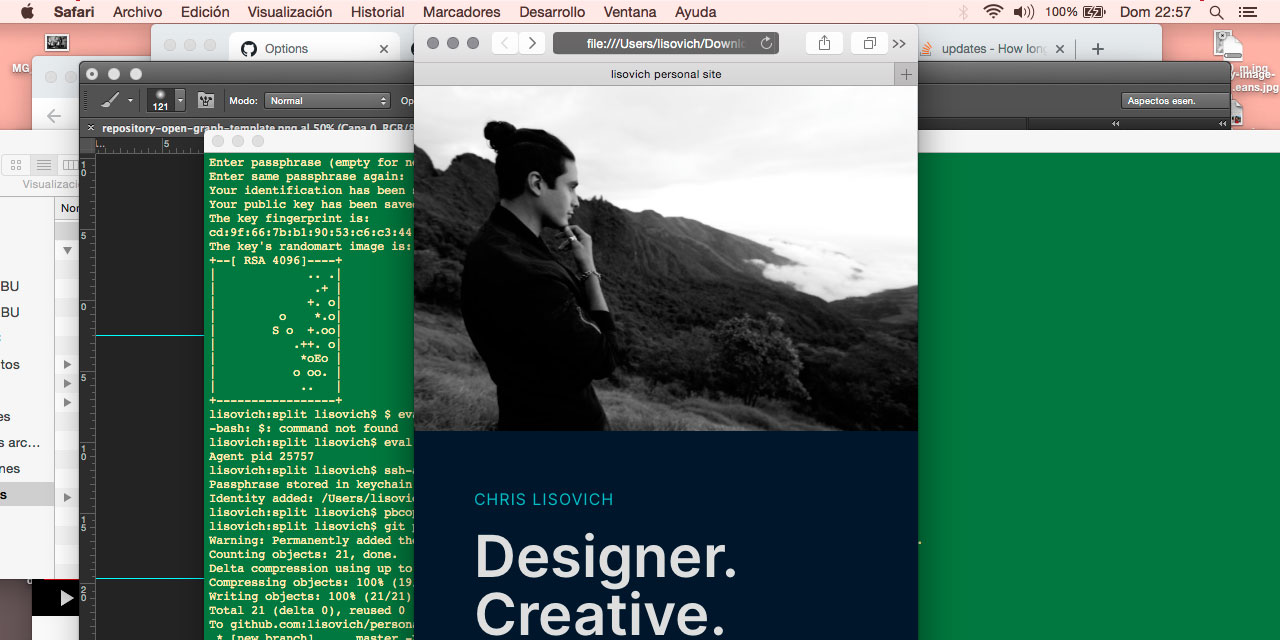The width and height of the screenshot is (1280, 640).
Task: Open the brush preset picker showing size 121
Action: click(x=160, y=100)
